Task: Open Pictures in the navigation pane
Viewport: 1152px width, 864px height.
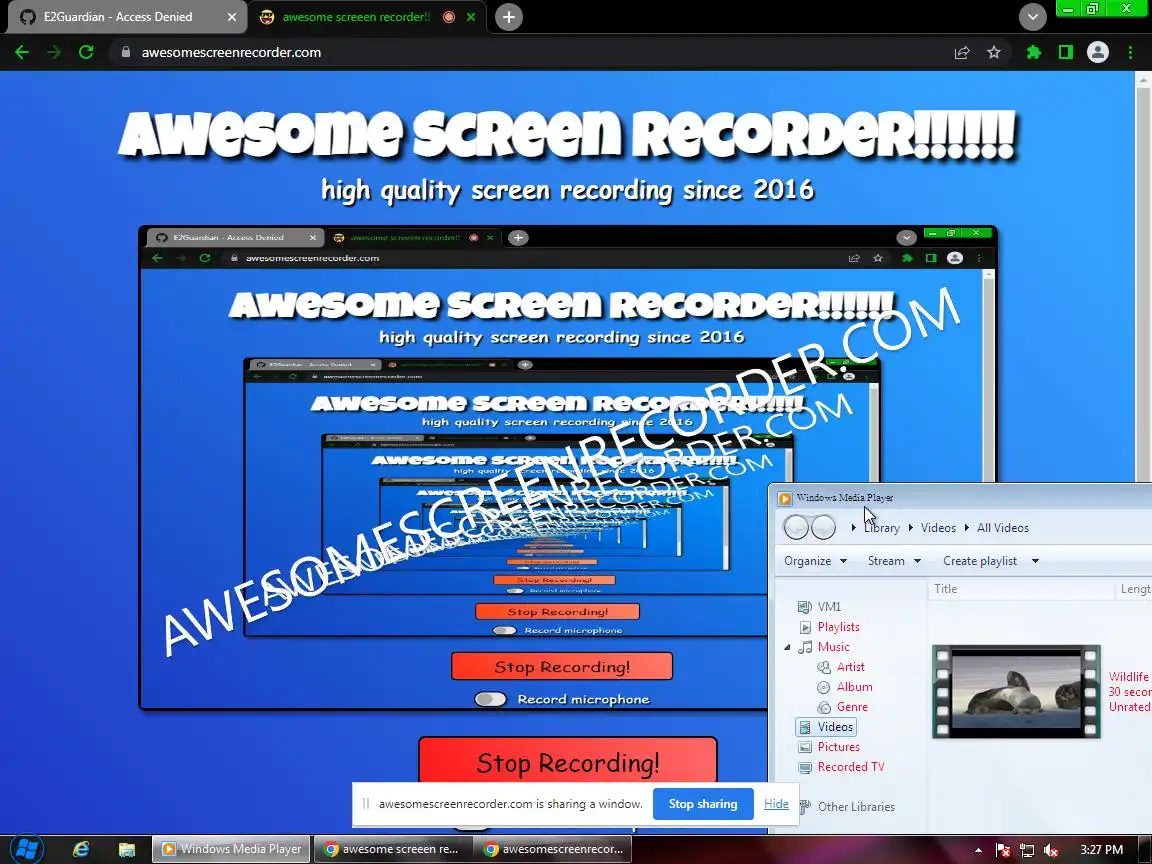Action: coord(838,746)
